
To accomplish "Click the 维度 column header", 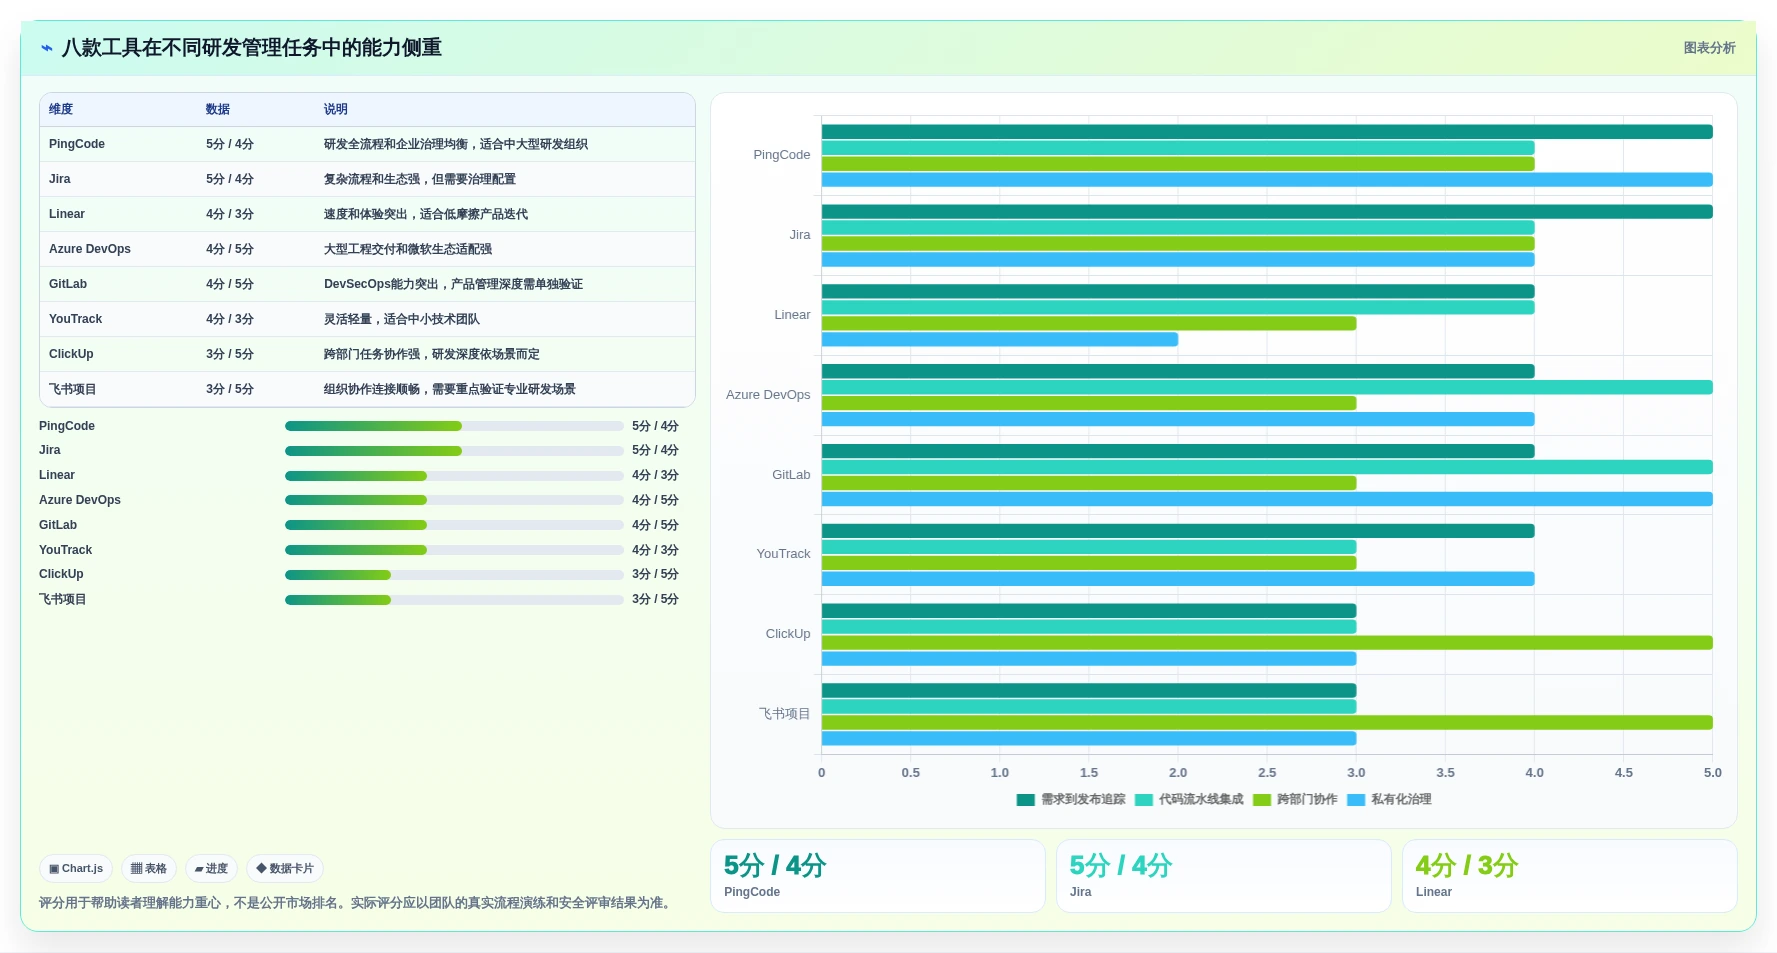I will (x=61, y=109).
